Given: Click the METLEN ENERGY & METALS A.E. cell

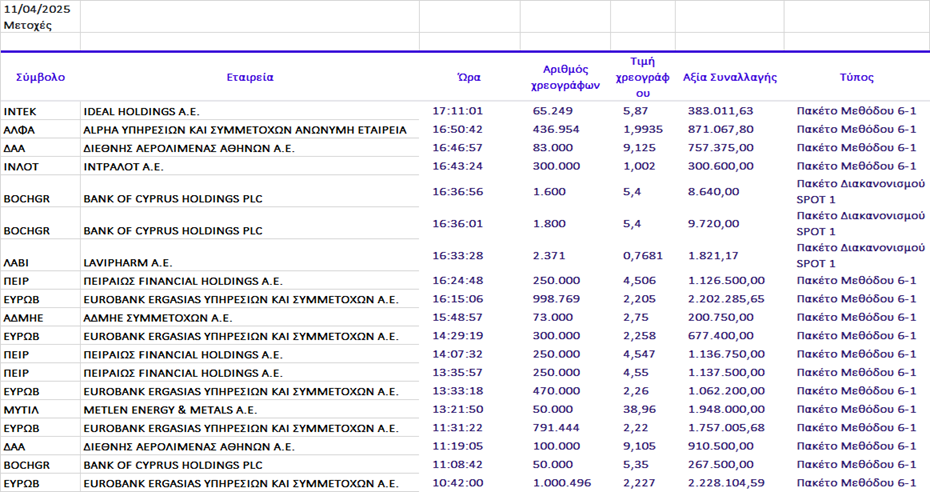Looking at the screenshot, I should (x=170, y=409).
